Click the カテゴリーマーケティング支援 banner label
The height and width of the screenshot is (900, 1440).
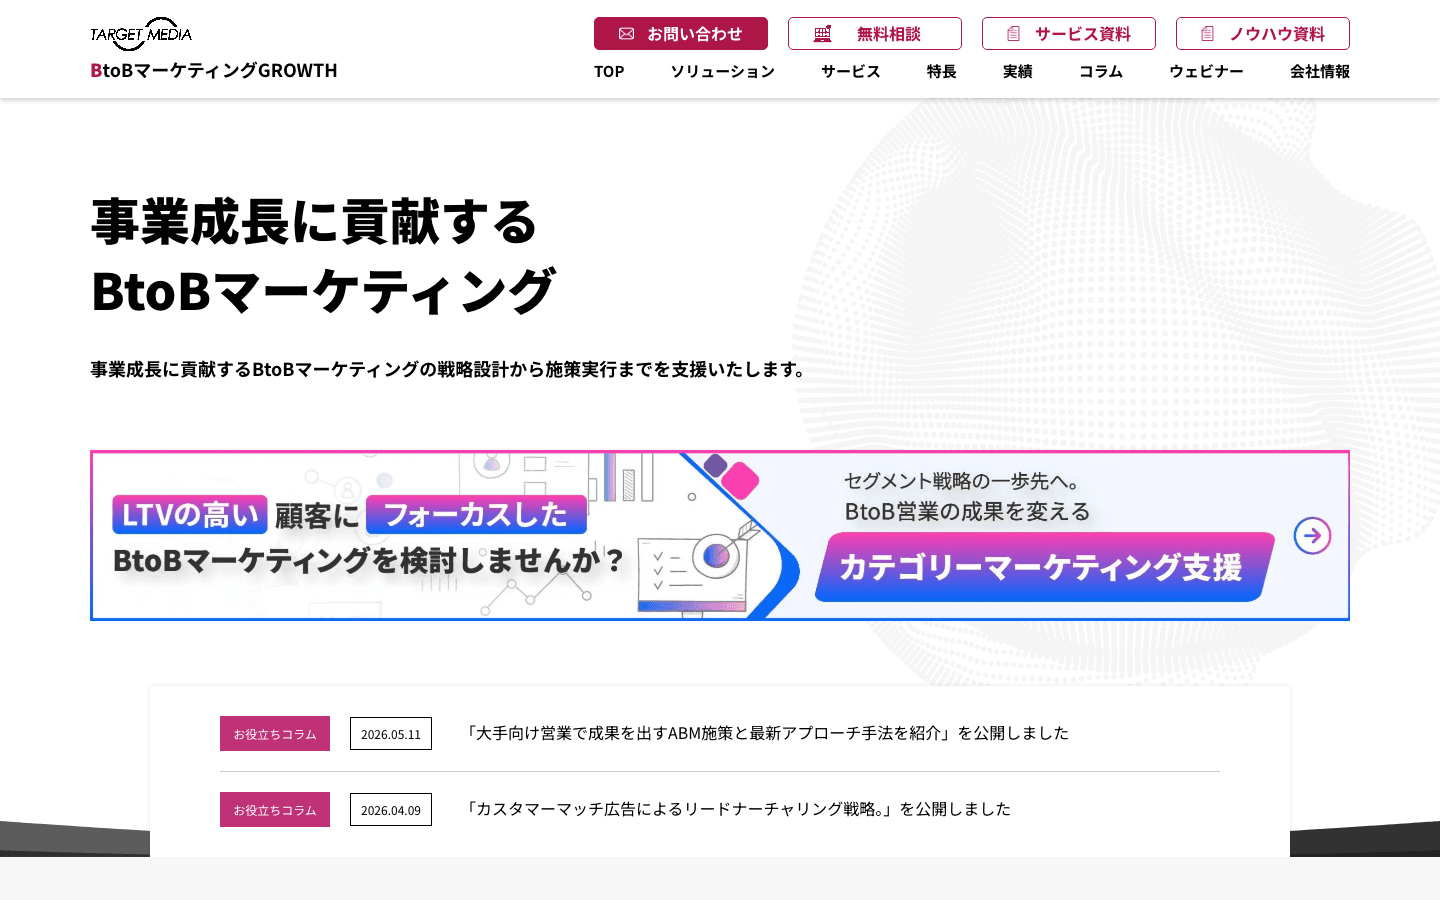point(1044,567)
